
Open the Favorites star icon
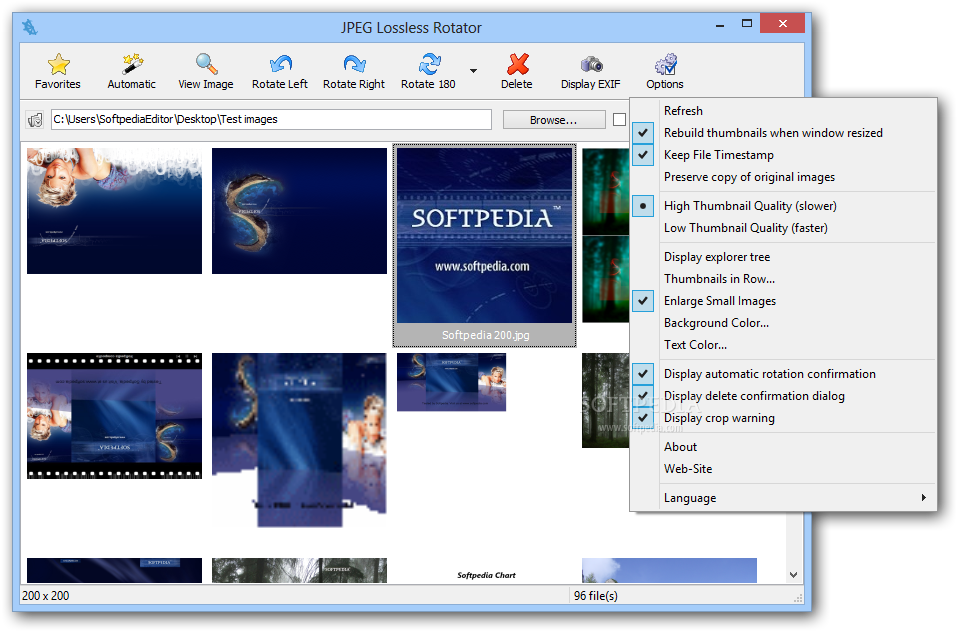58,71
